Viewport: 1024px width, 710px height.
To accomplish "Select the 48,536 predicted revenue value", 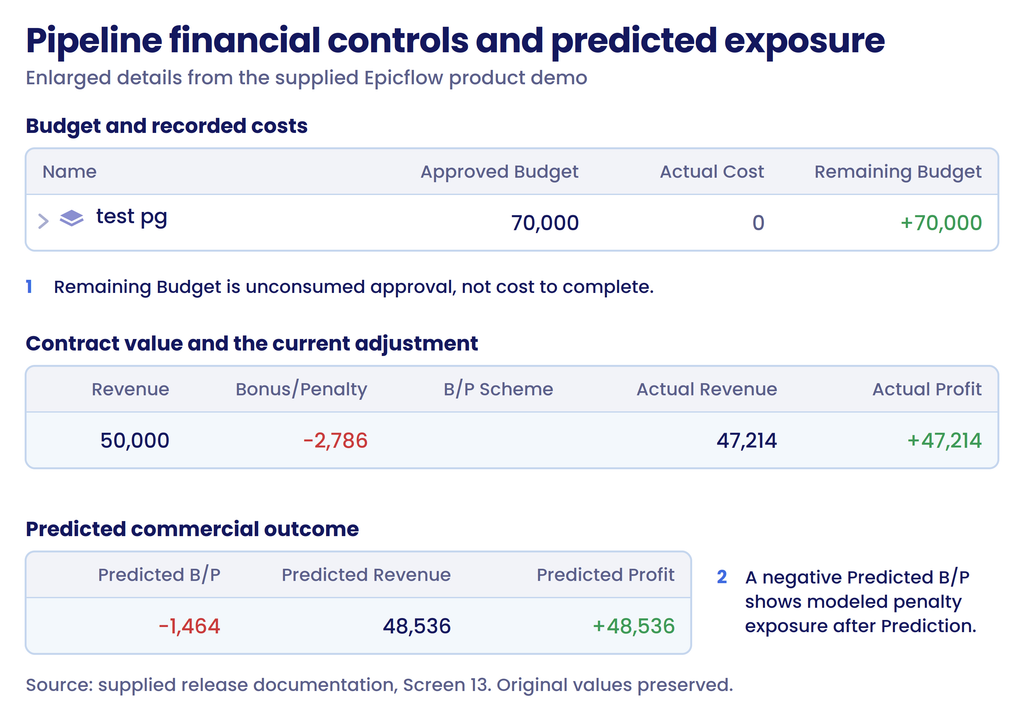I will pyautogui.click(x=417, y=626).
